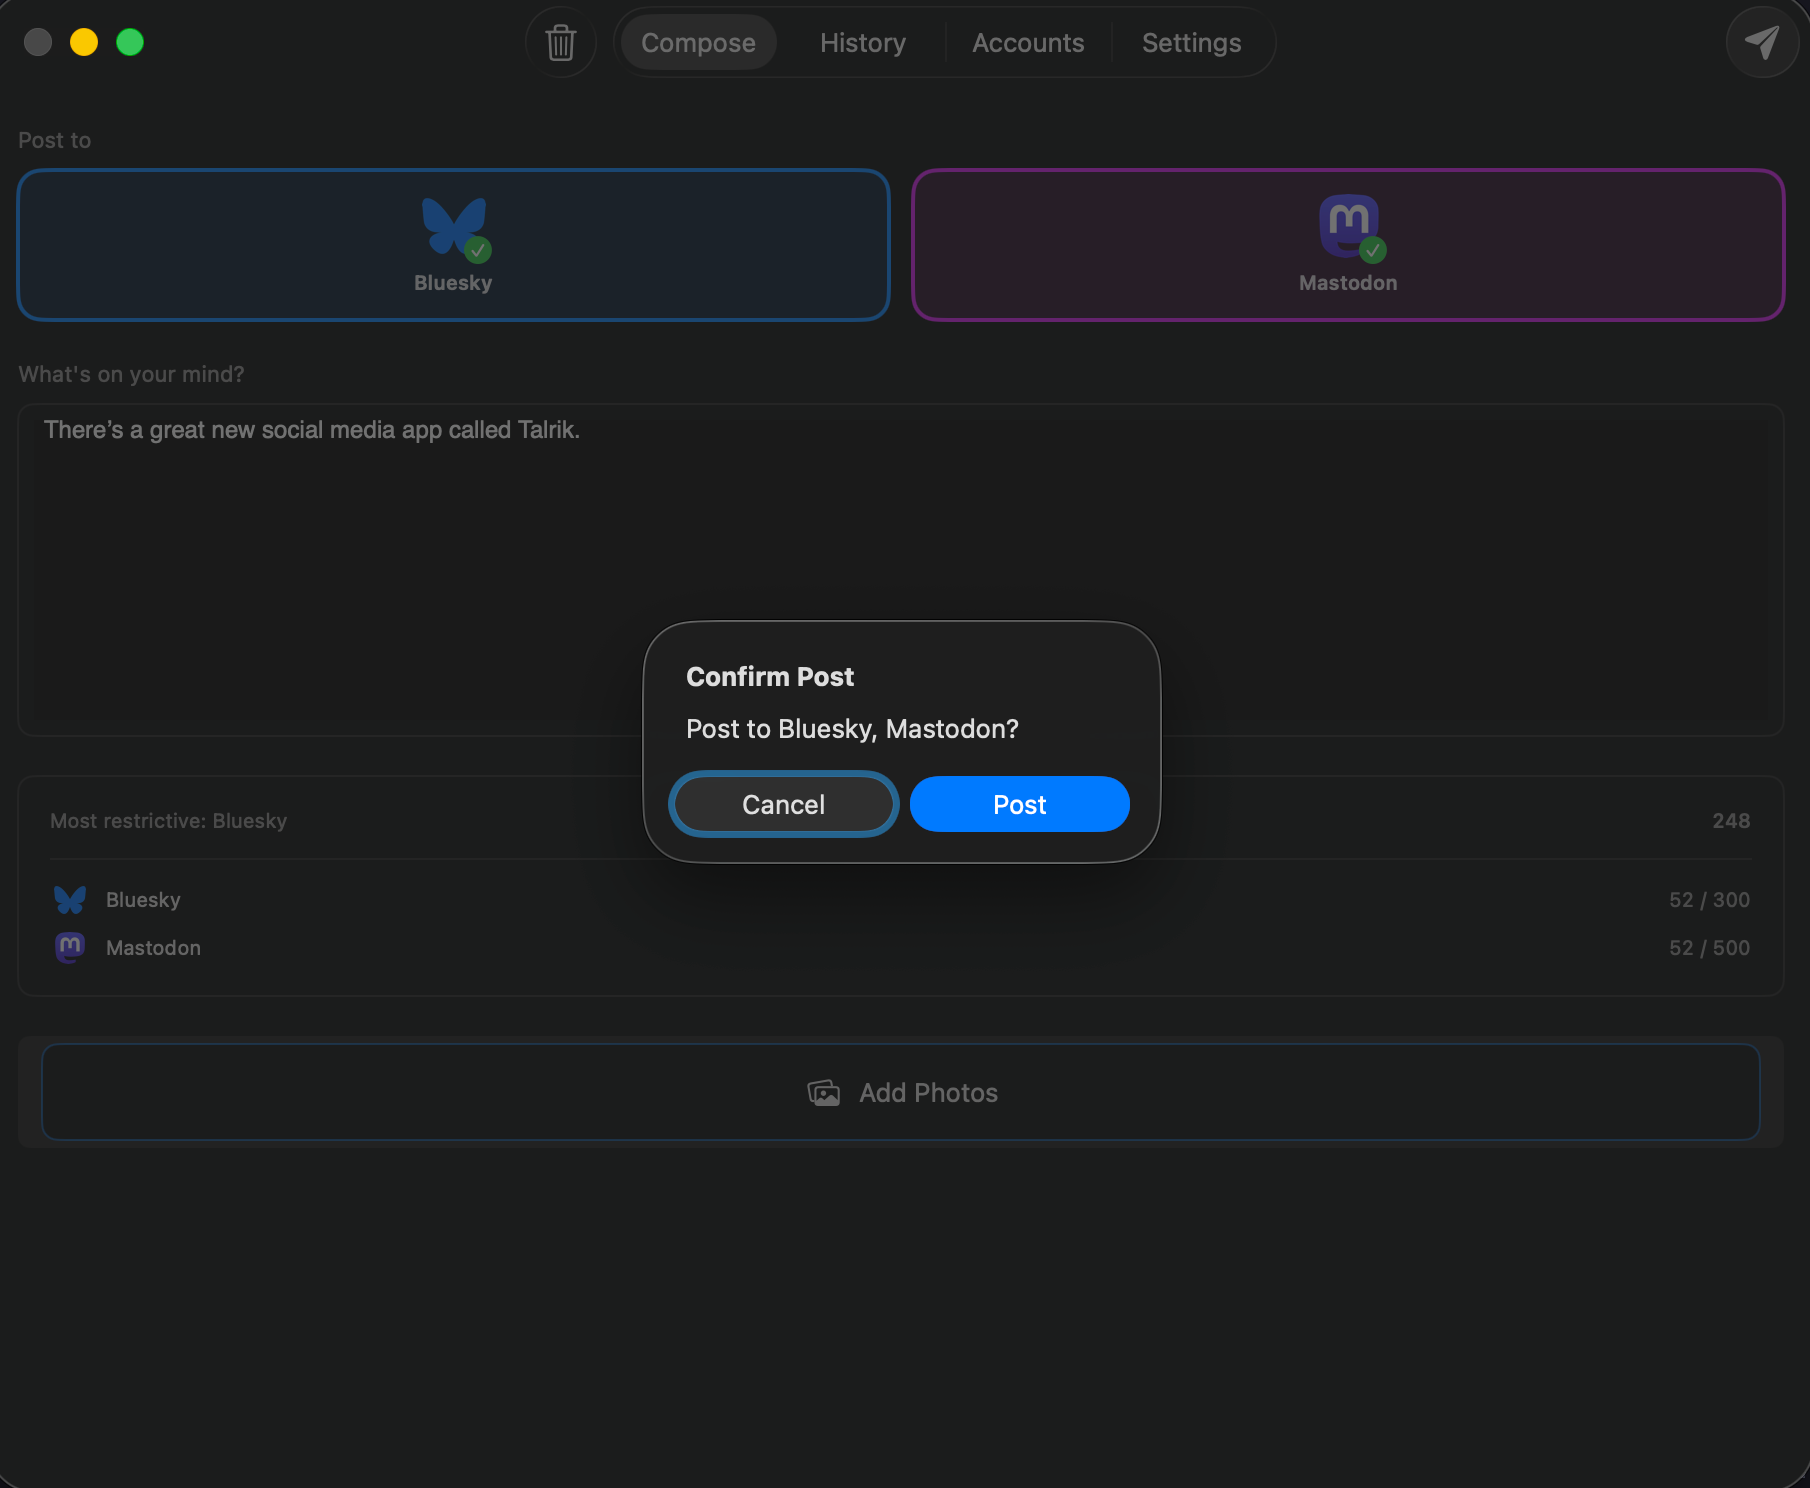Click the photo icon inside Add Photos
Screen dimensions: 1810x1488
822,1092
